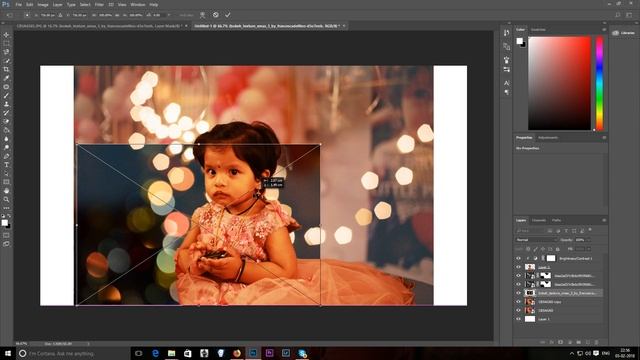The height and width of the screenshot is (360, 640).
Task: Select the History Brush tool
Action: coord(6,113)
